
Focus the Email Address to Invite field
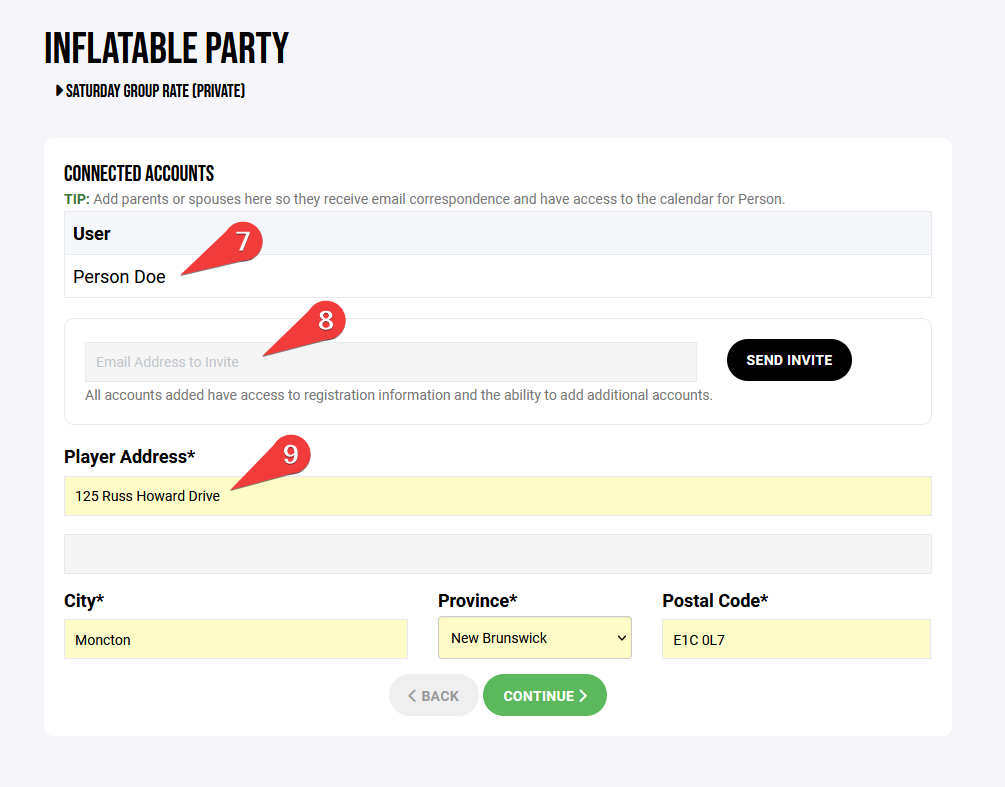pyautogui.click(x=390, y=362)
